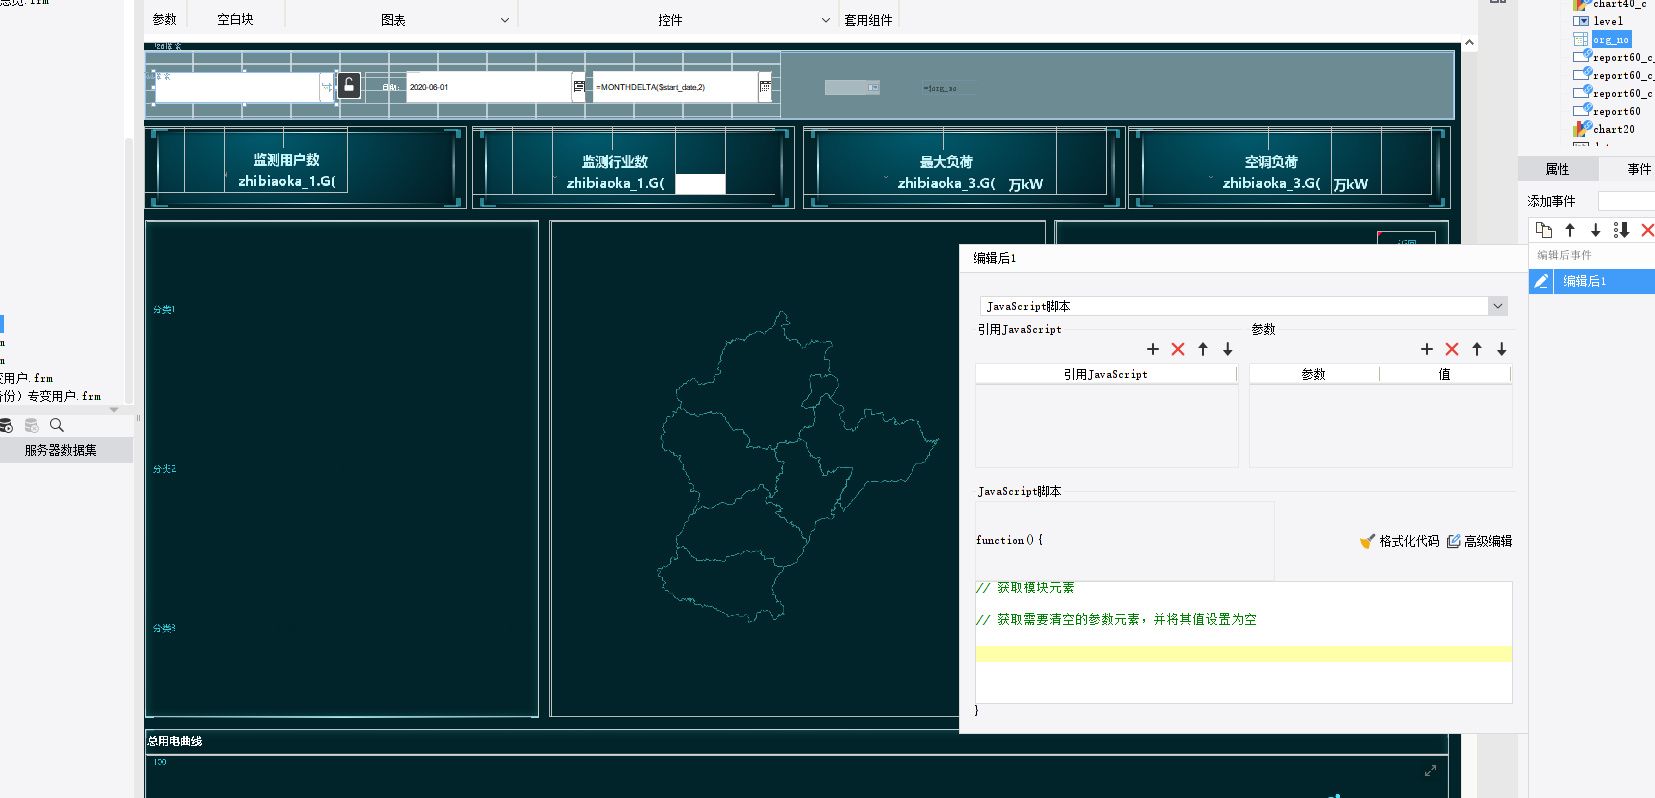
Task: Move event down in the events toolbar
Action: click(1595, 230)
